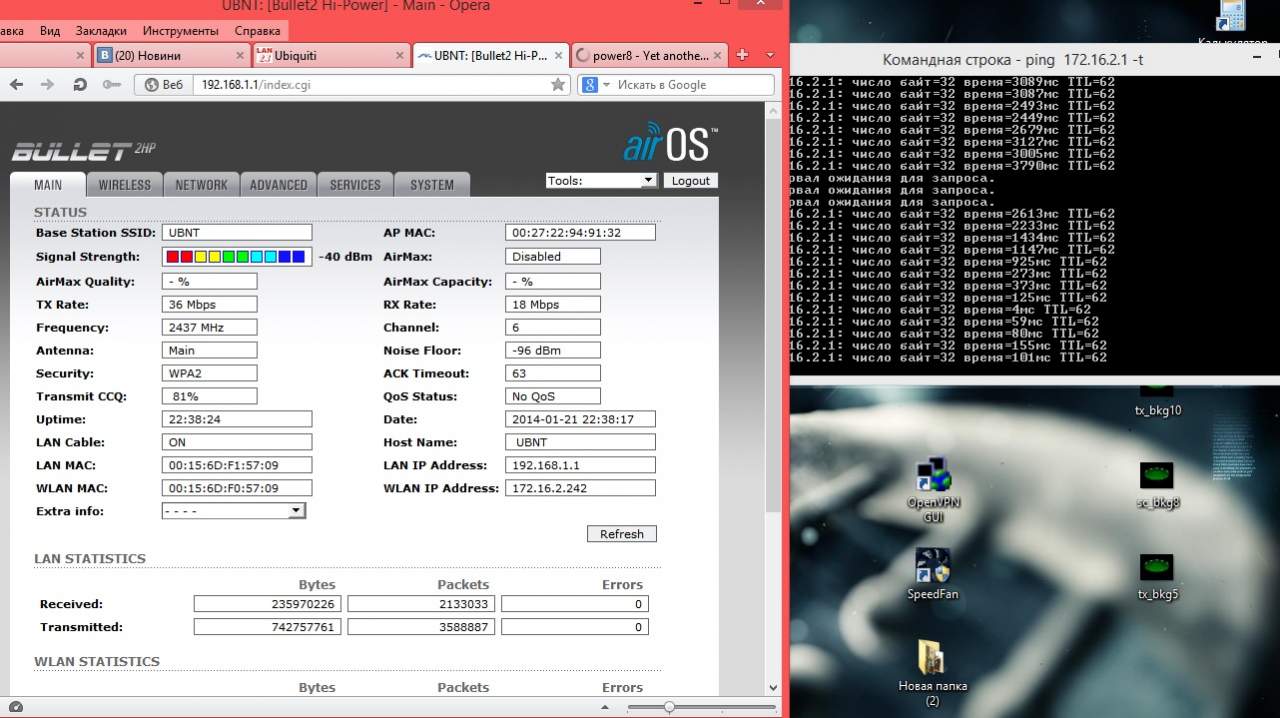
Task: Adjust the page zoom slider
Action: pyautogui.click(x=669, y=707)
